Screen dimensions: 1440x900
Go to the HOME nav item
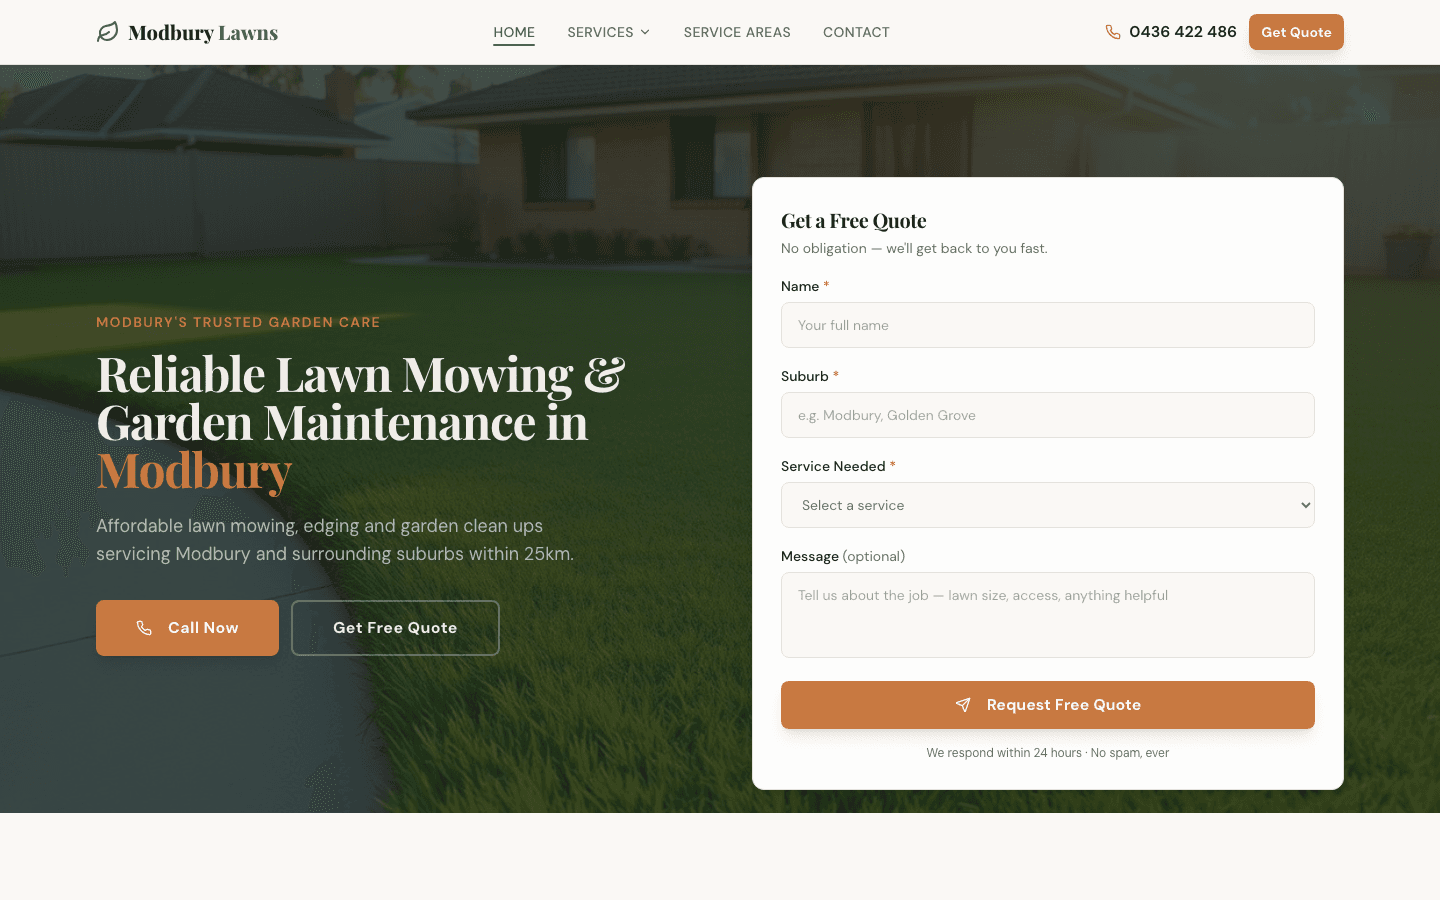pyautogui.click(x=514, y=32)
